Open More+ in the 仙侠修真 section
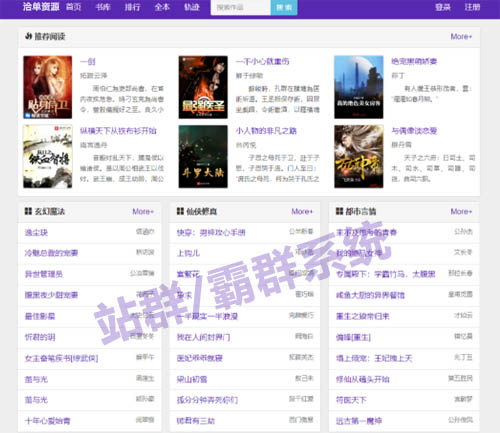 click(302, 211)
